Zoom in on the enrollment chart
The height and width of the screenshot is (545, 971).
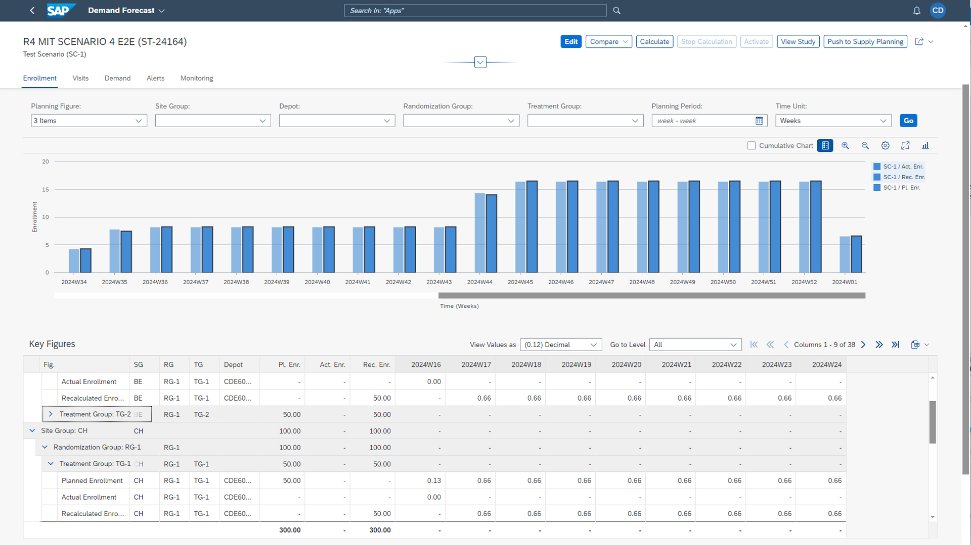coord(845,146)
